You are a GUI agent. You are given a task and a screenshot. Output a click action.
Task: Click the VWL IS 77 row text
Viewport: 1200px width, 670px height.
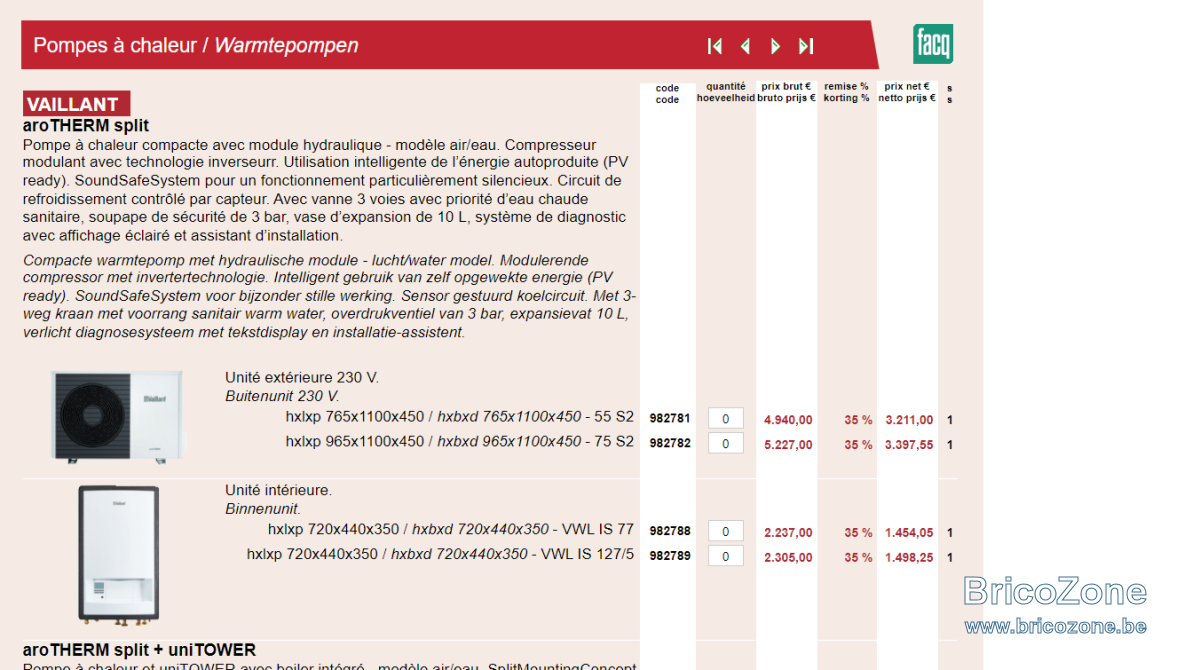pyautogui.click(x=451, y=529)
